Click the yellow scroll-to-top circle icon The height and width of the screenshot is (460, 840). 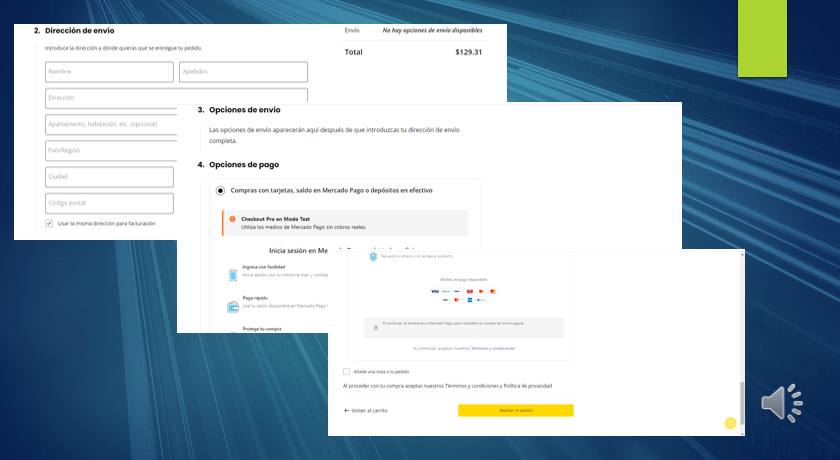point(730,423)
